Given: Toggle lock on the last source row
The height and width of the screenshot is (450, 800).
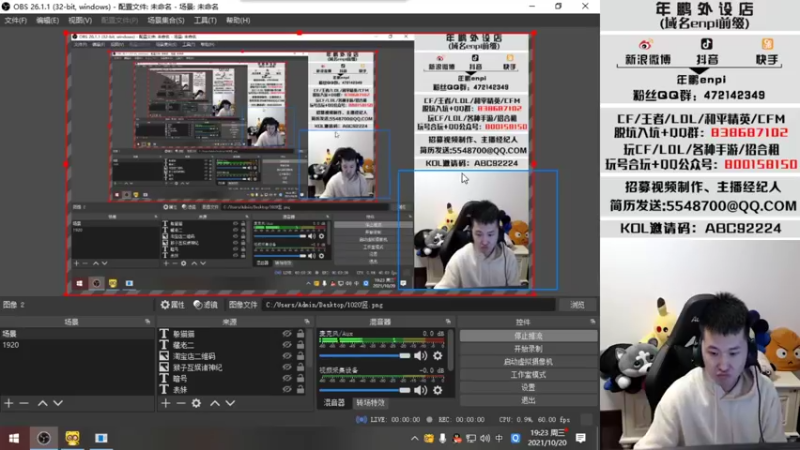Looking at the screenshot, I should point(301,390).
